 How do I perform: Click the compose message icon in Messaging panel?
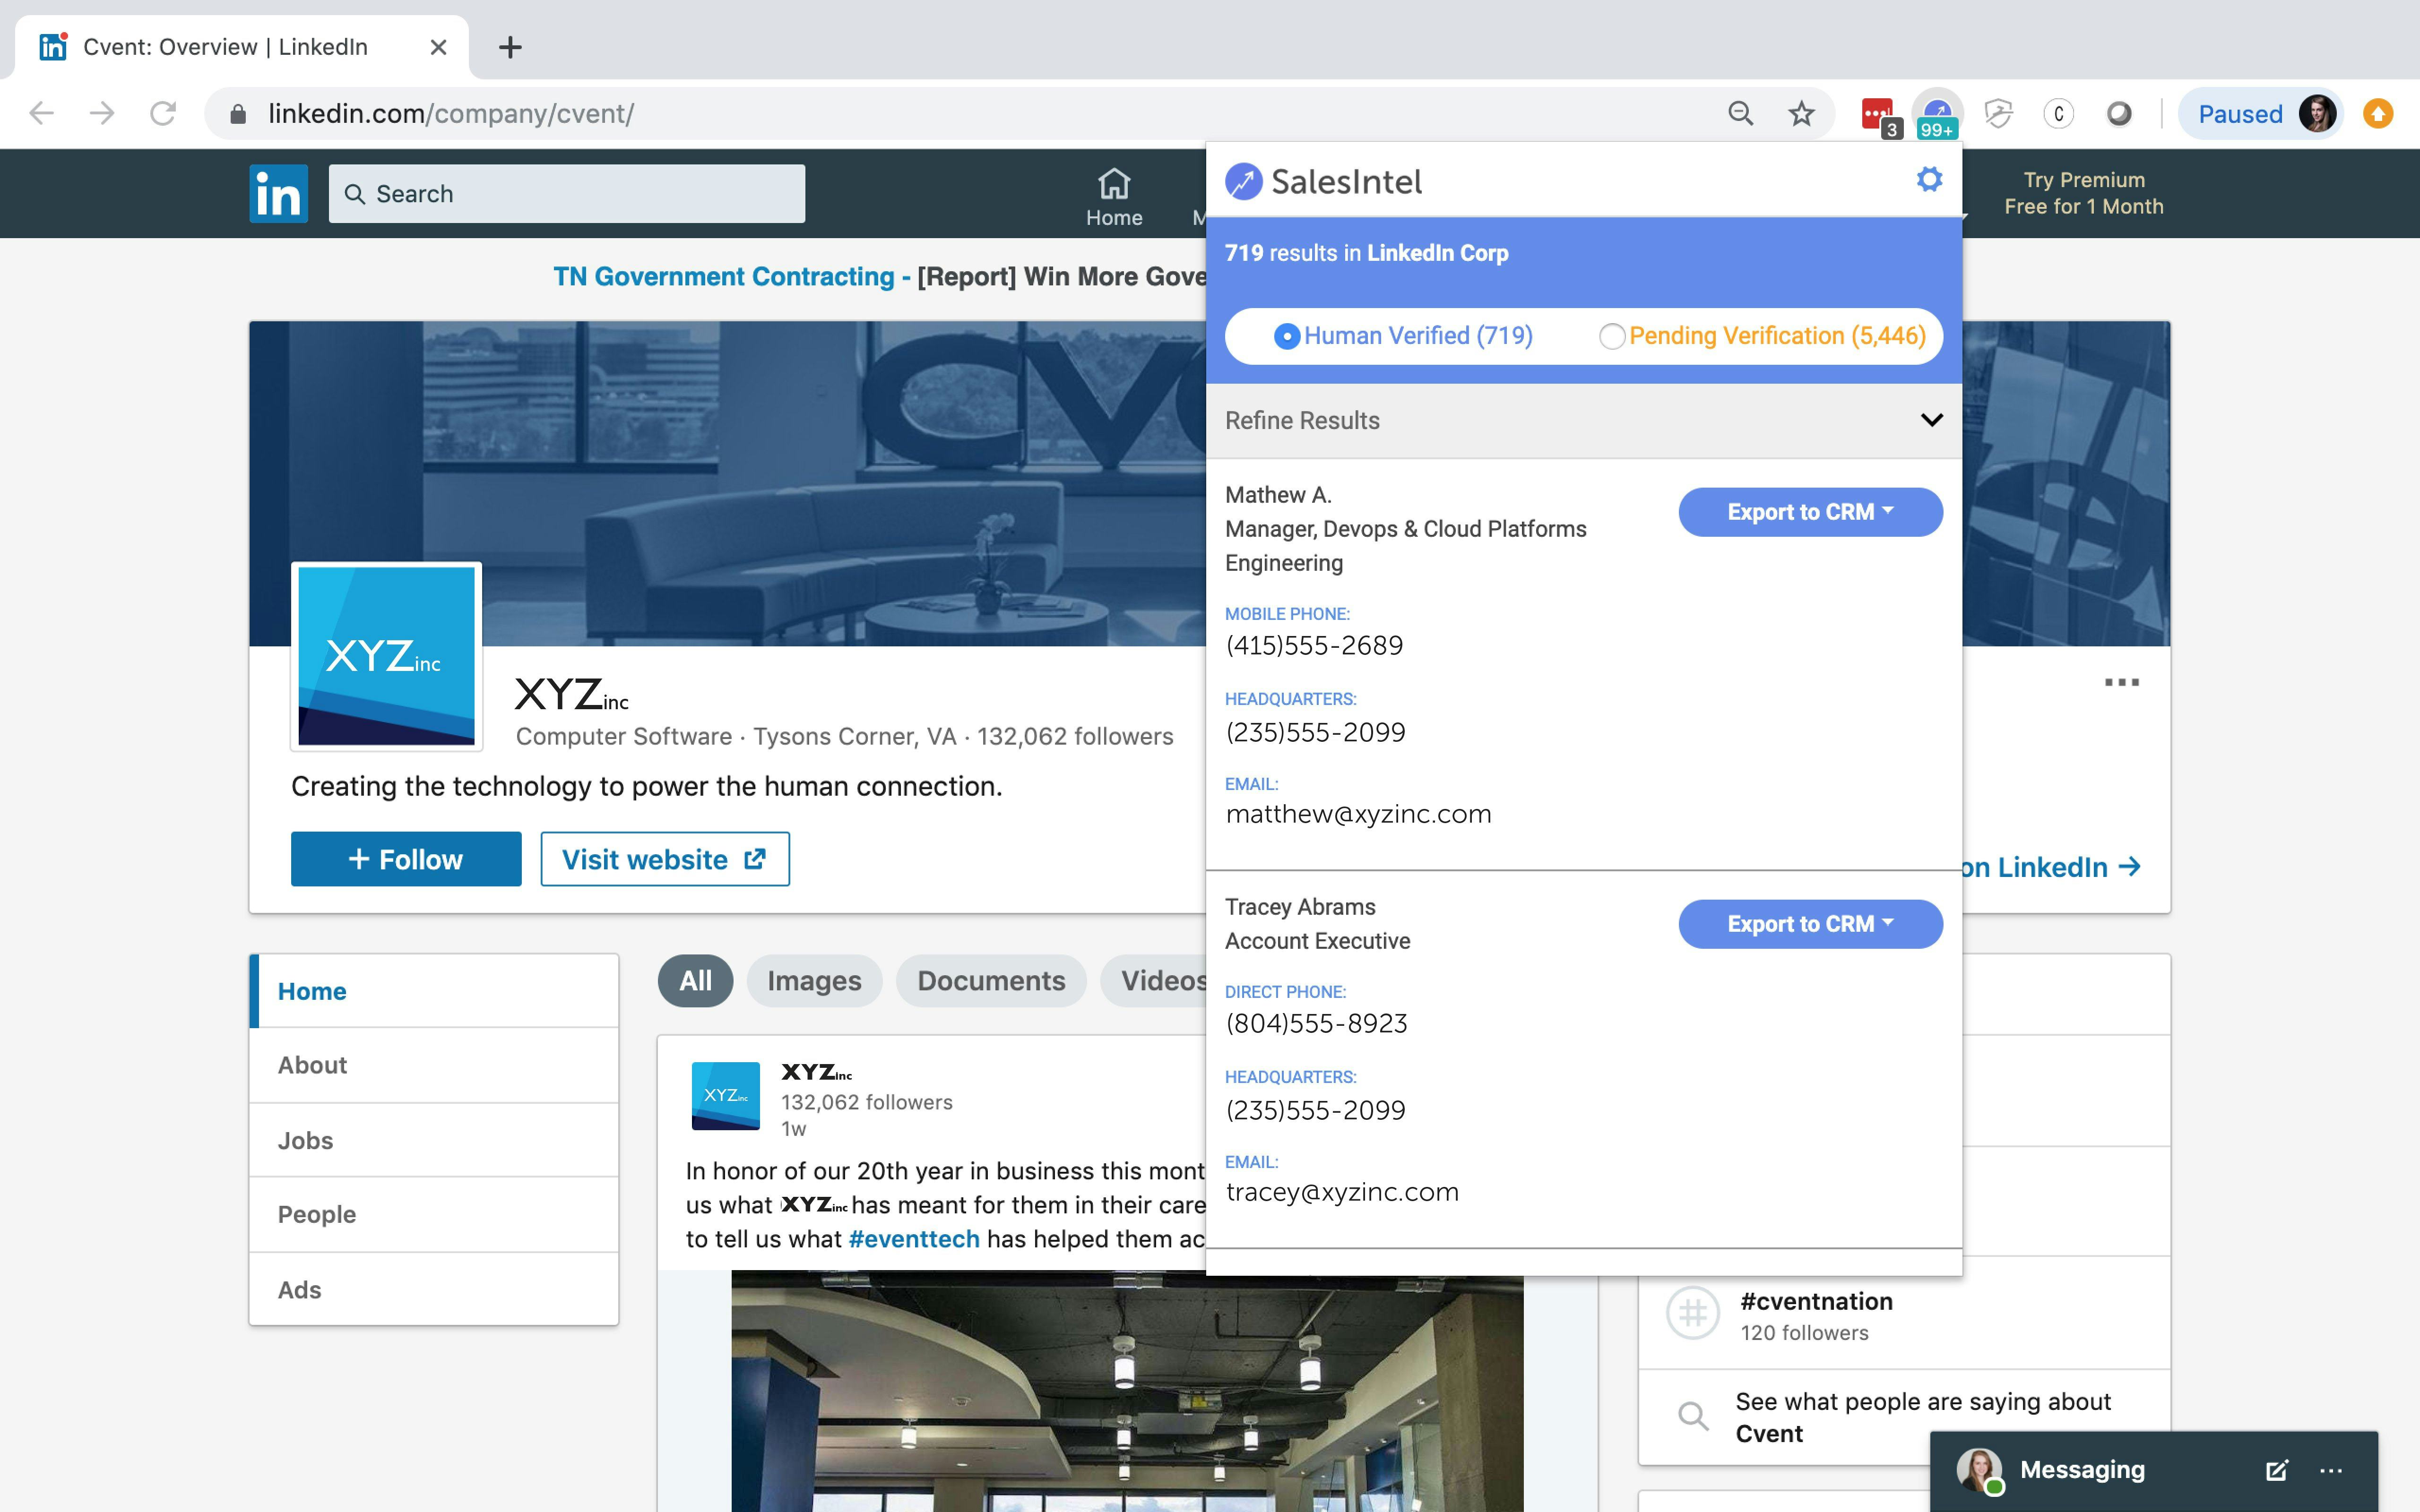coord(2277,1469)
